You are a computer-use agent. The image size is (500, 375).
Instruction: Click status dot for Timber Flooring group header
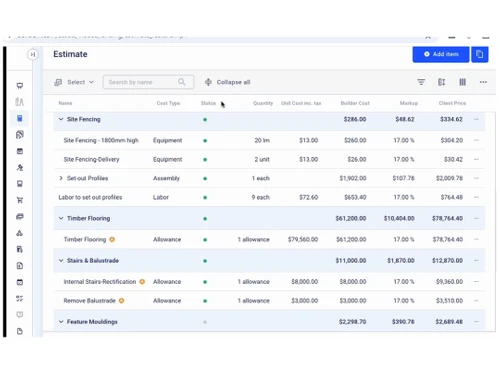click(205, 219)
